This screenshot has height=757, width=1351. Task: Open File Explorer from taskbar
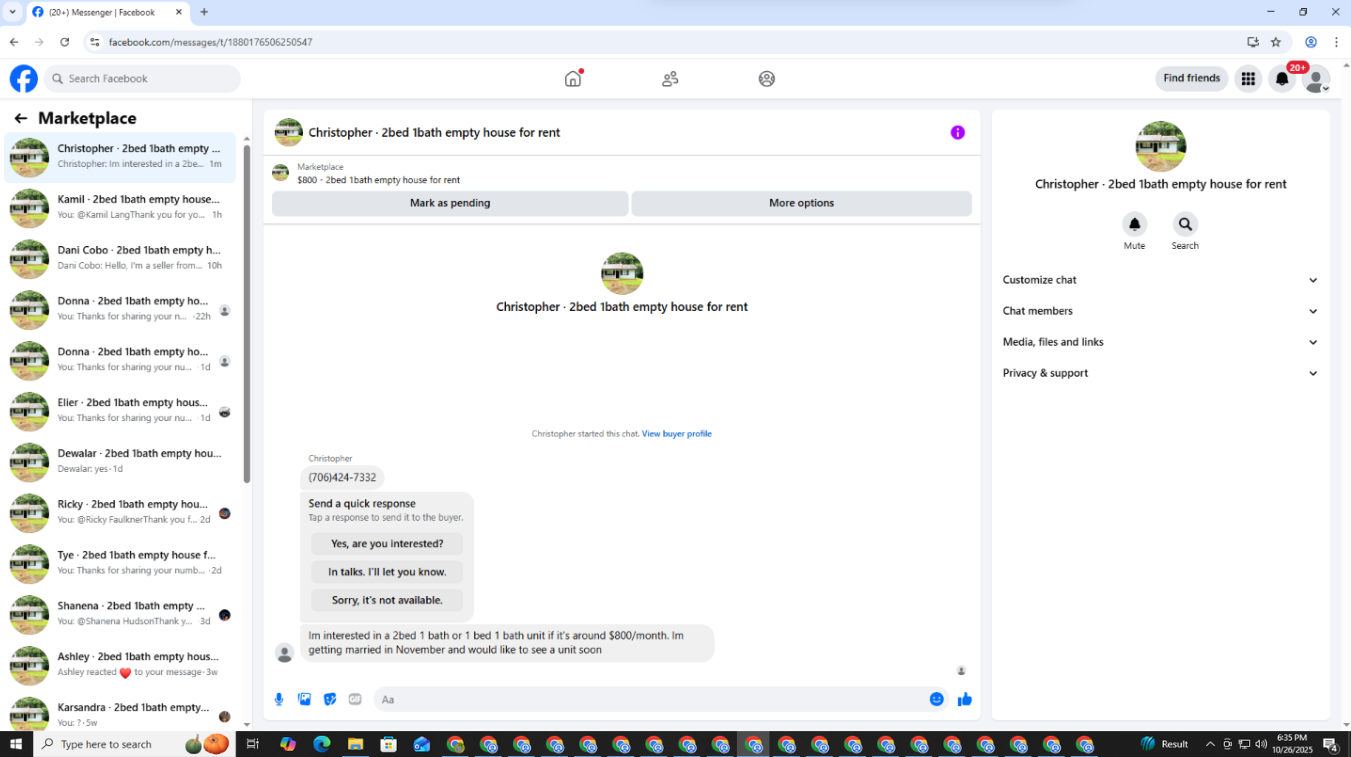pos(355,744)
